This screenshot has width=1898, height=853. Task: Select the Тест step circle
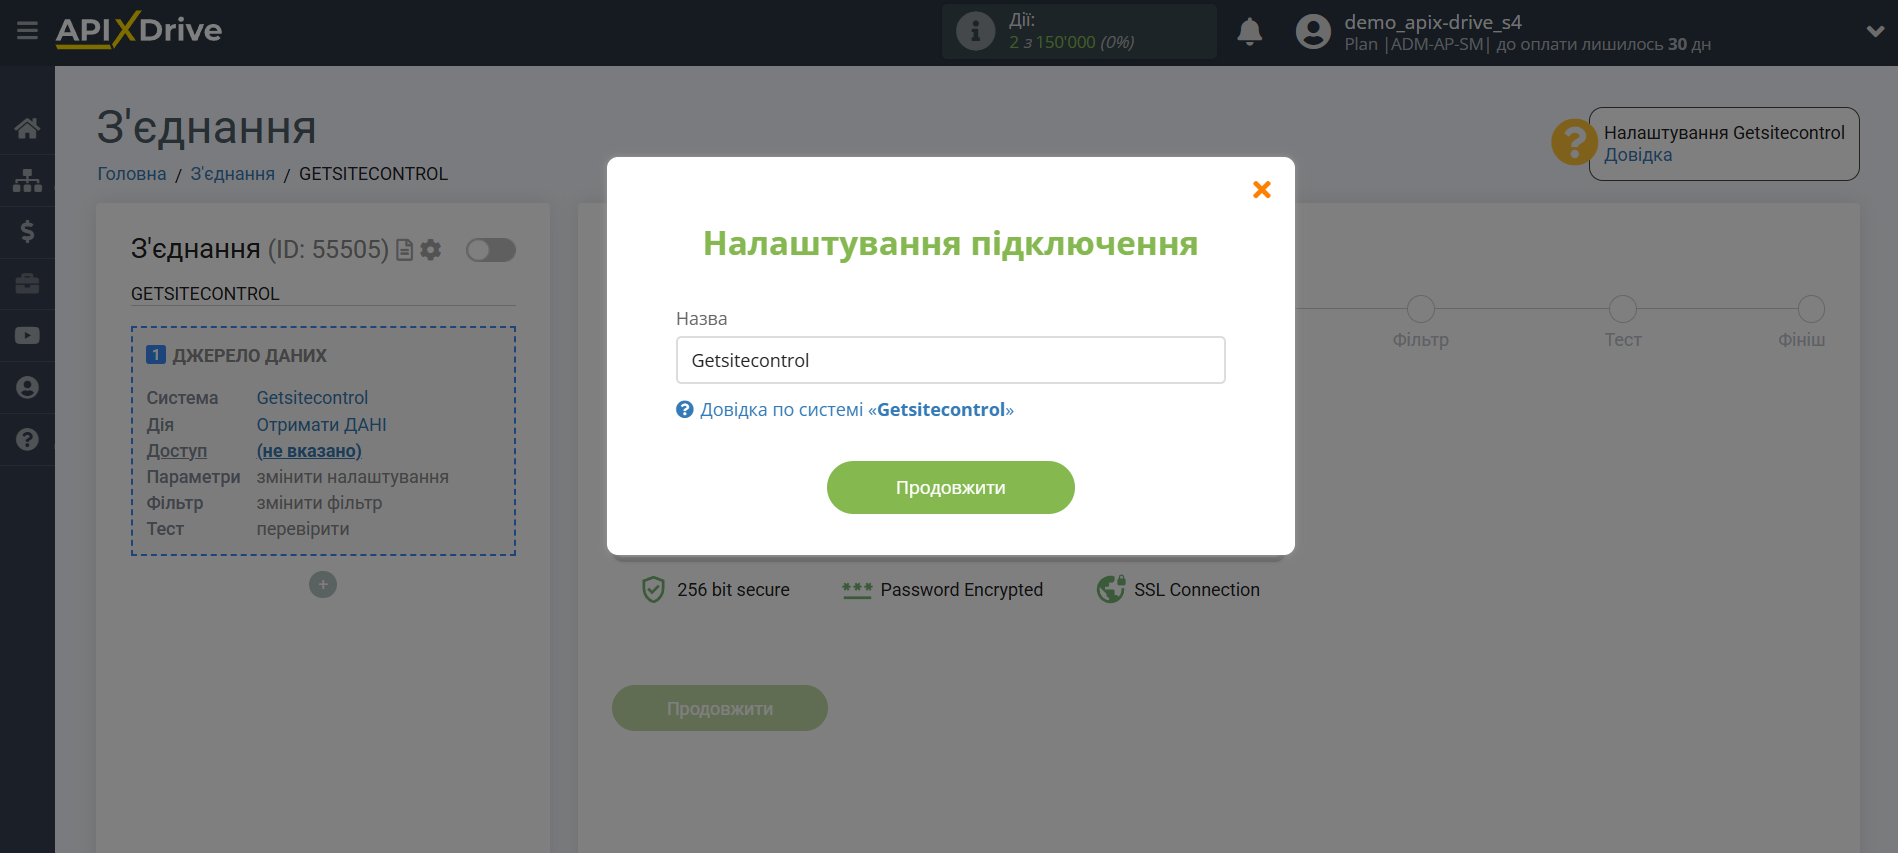coord(1623,309)
